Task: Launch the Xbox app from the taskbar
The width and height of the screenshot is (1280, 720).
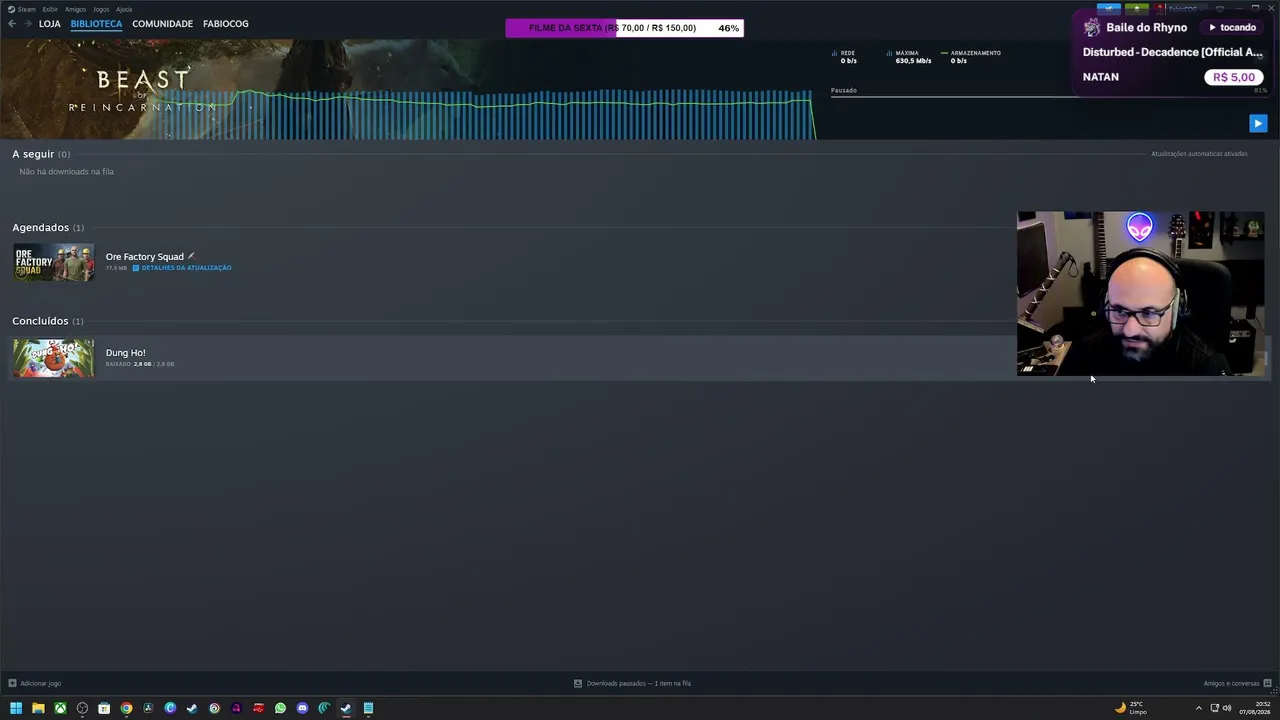Action: click(60, 708)
